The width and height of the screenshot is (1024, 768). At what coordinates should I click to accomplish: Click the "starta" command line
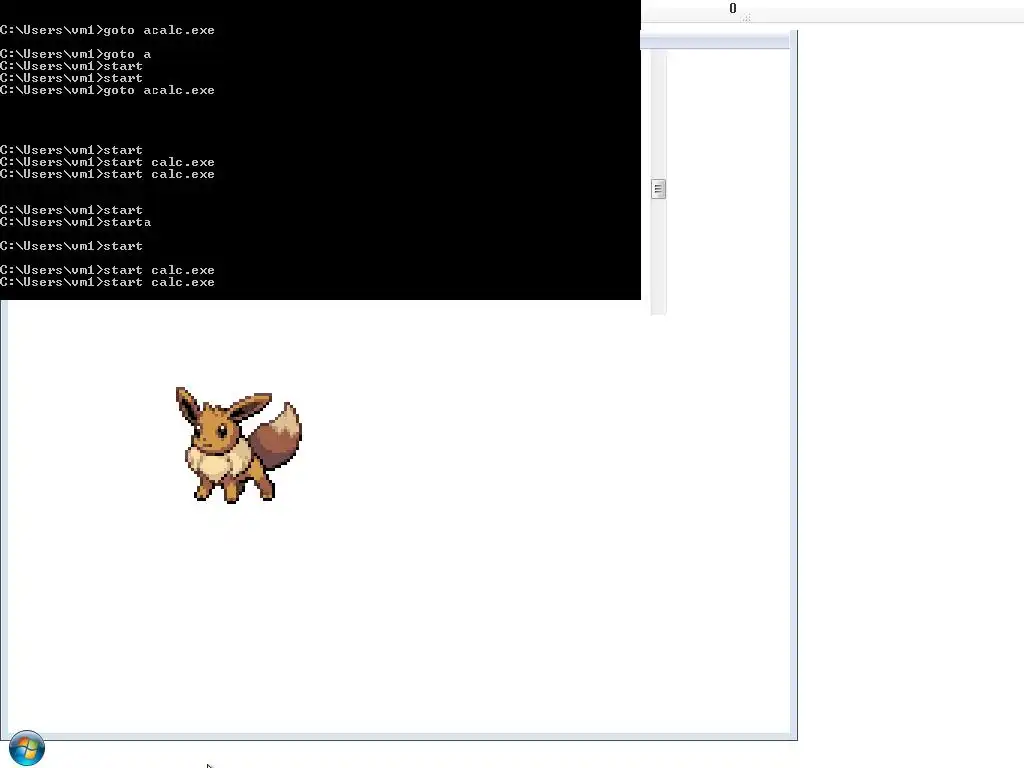[76, 222]
